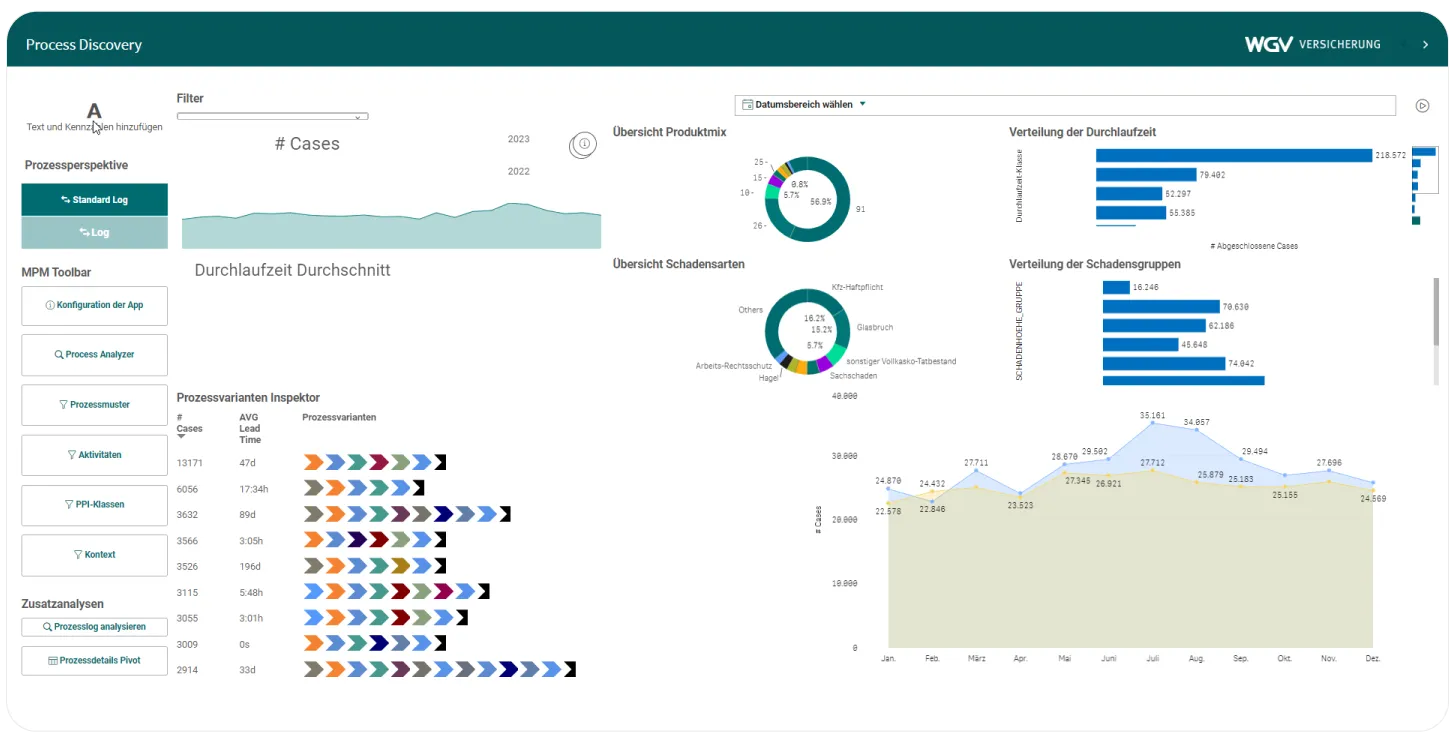Click the Others label in Schadensarten donut
This screenshot has width=1455, height=743.
click(751, 310)
